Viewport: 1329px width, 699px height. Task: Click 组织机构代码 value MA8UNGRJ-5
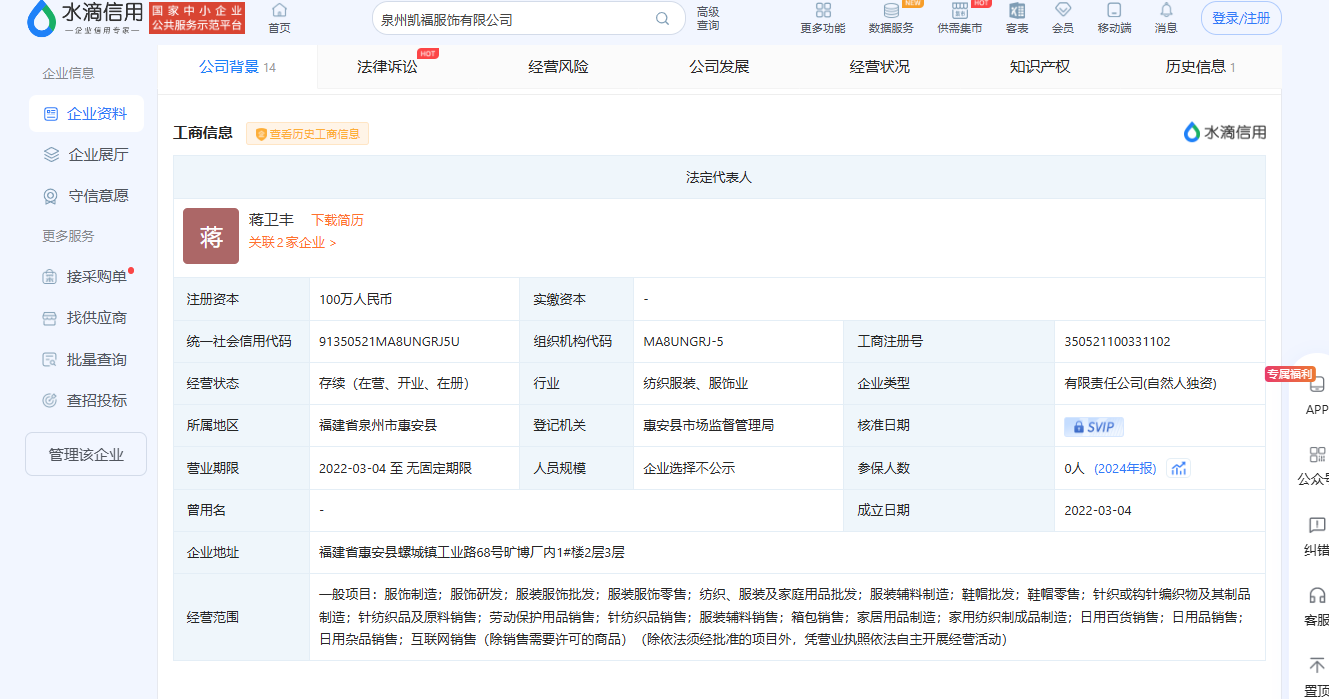[x=683, y=342]
